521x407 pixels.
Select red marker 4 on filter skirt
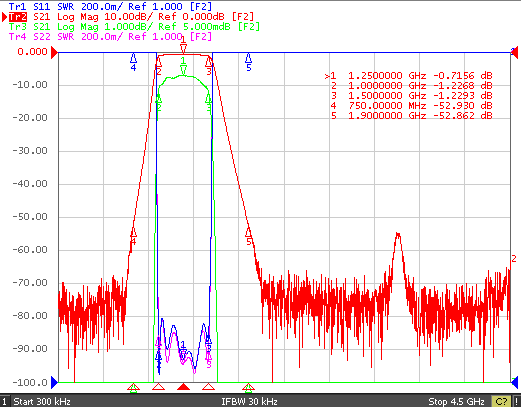coord(134,232)
